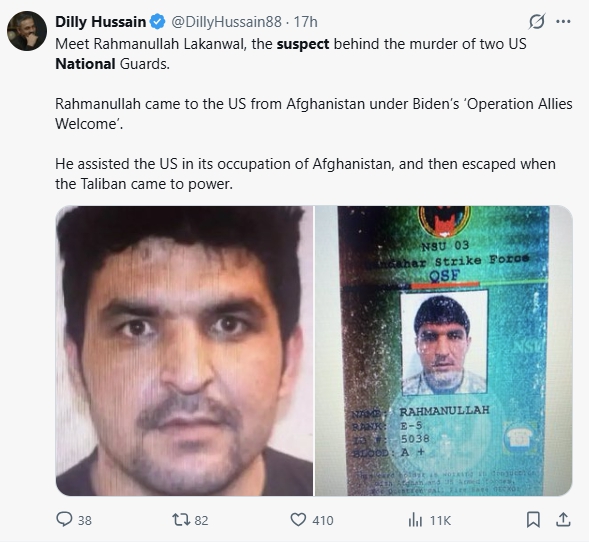Repost using the retweet icon
Image resolution: width=589 pixels, height=546 pixels.
tap(181, 520)
